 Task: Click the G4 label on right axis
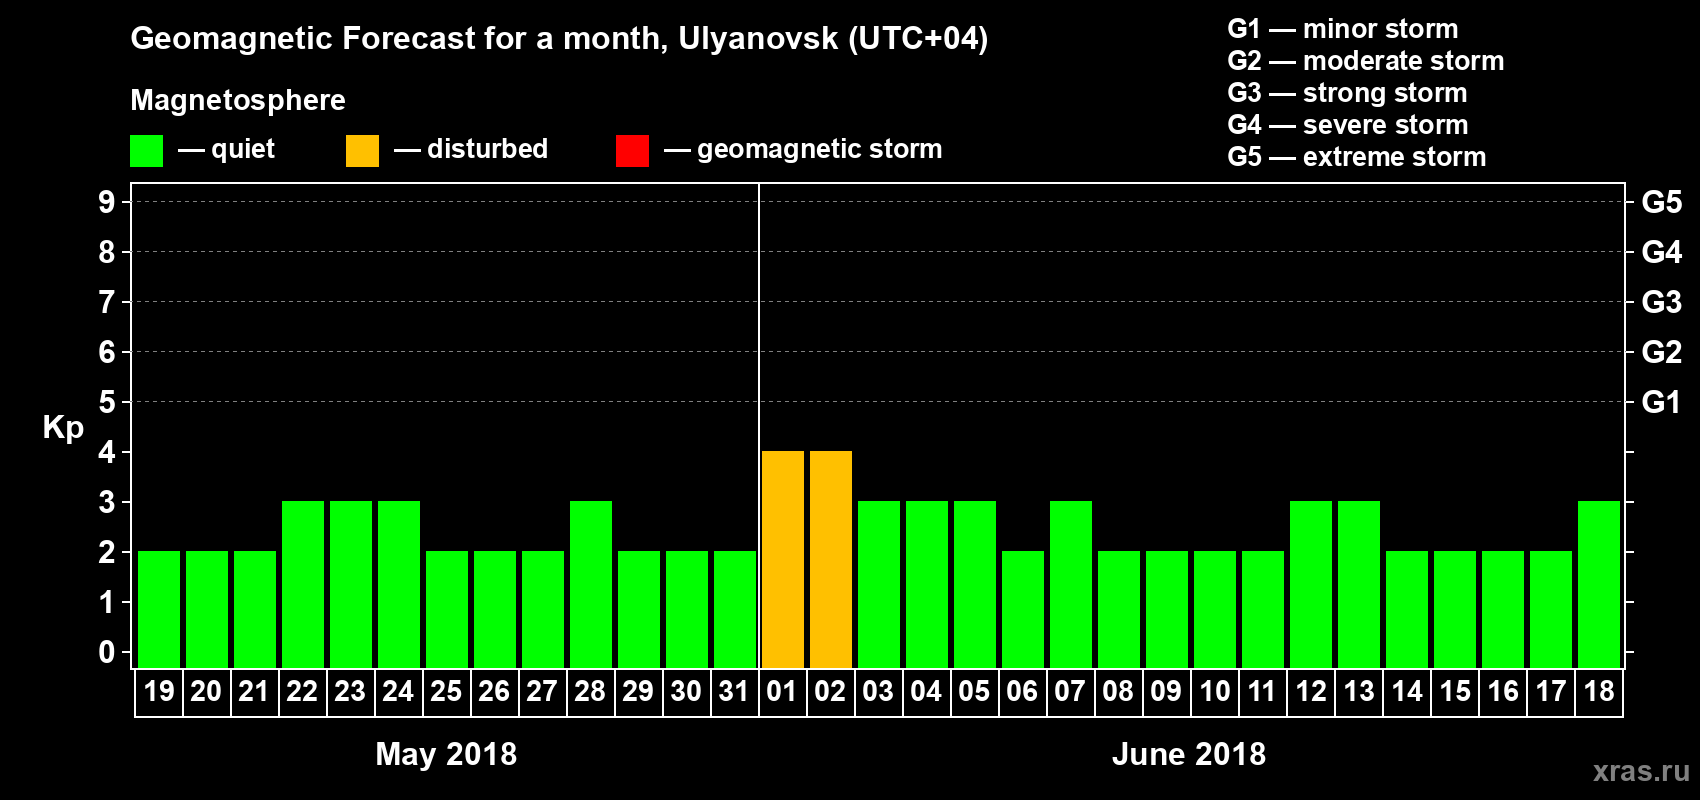(1662, 252)
